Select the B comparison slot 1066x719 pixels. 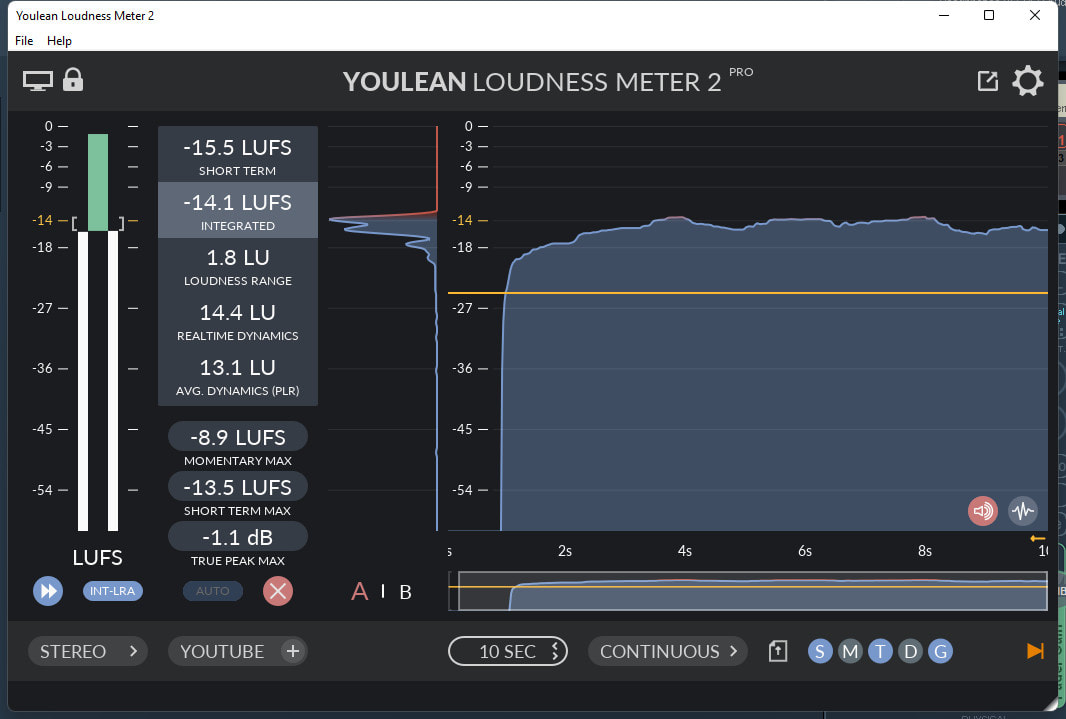click(x=405, y=592)
